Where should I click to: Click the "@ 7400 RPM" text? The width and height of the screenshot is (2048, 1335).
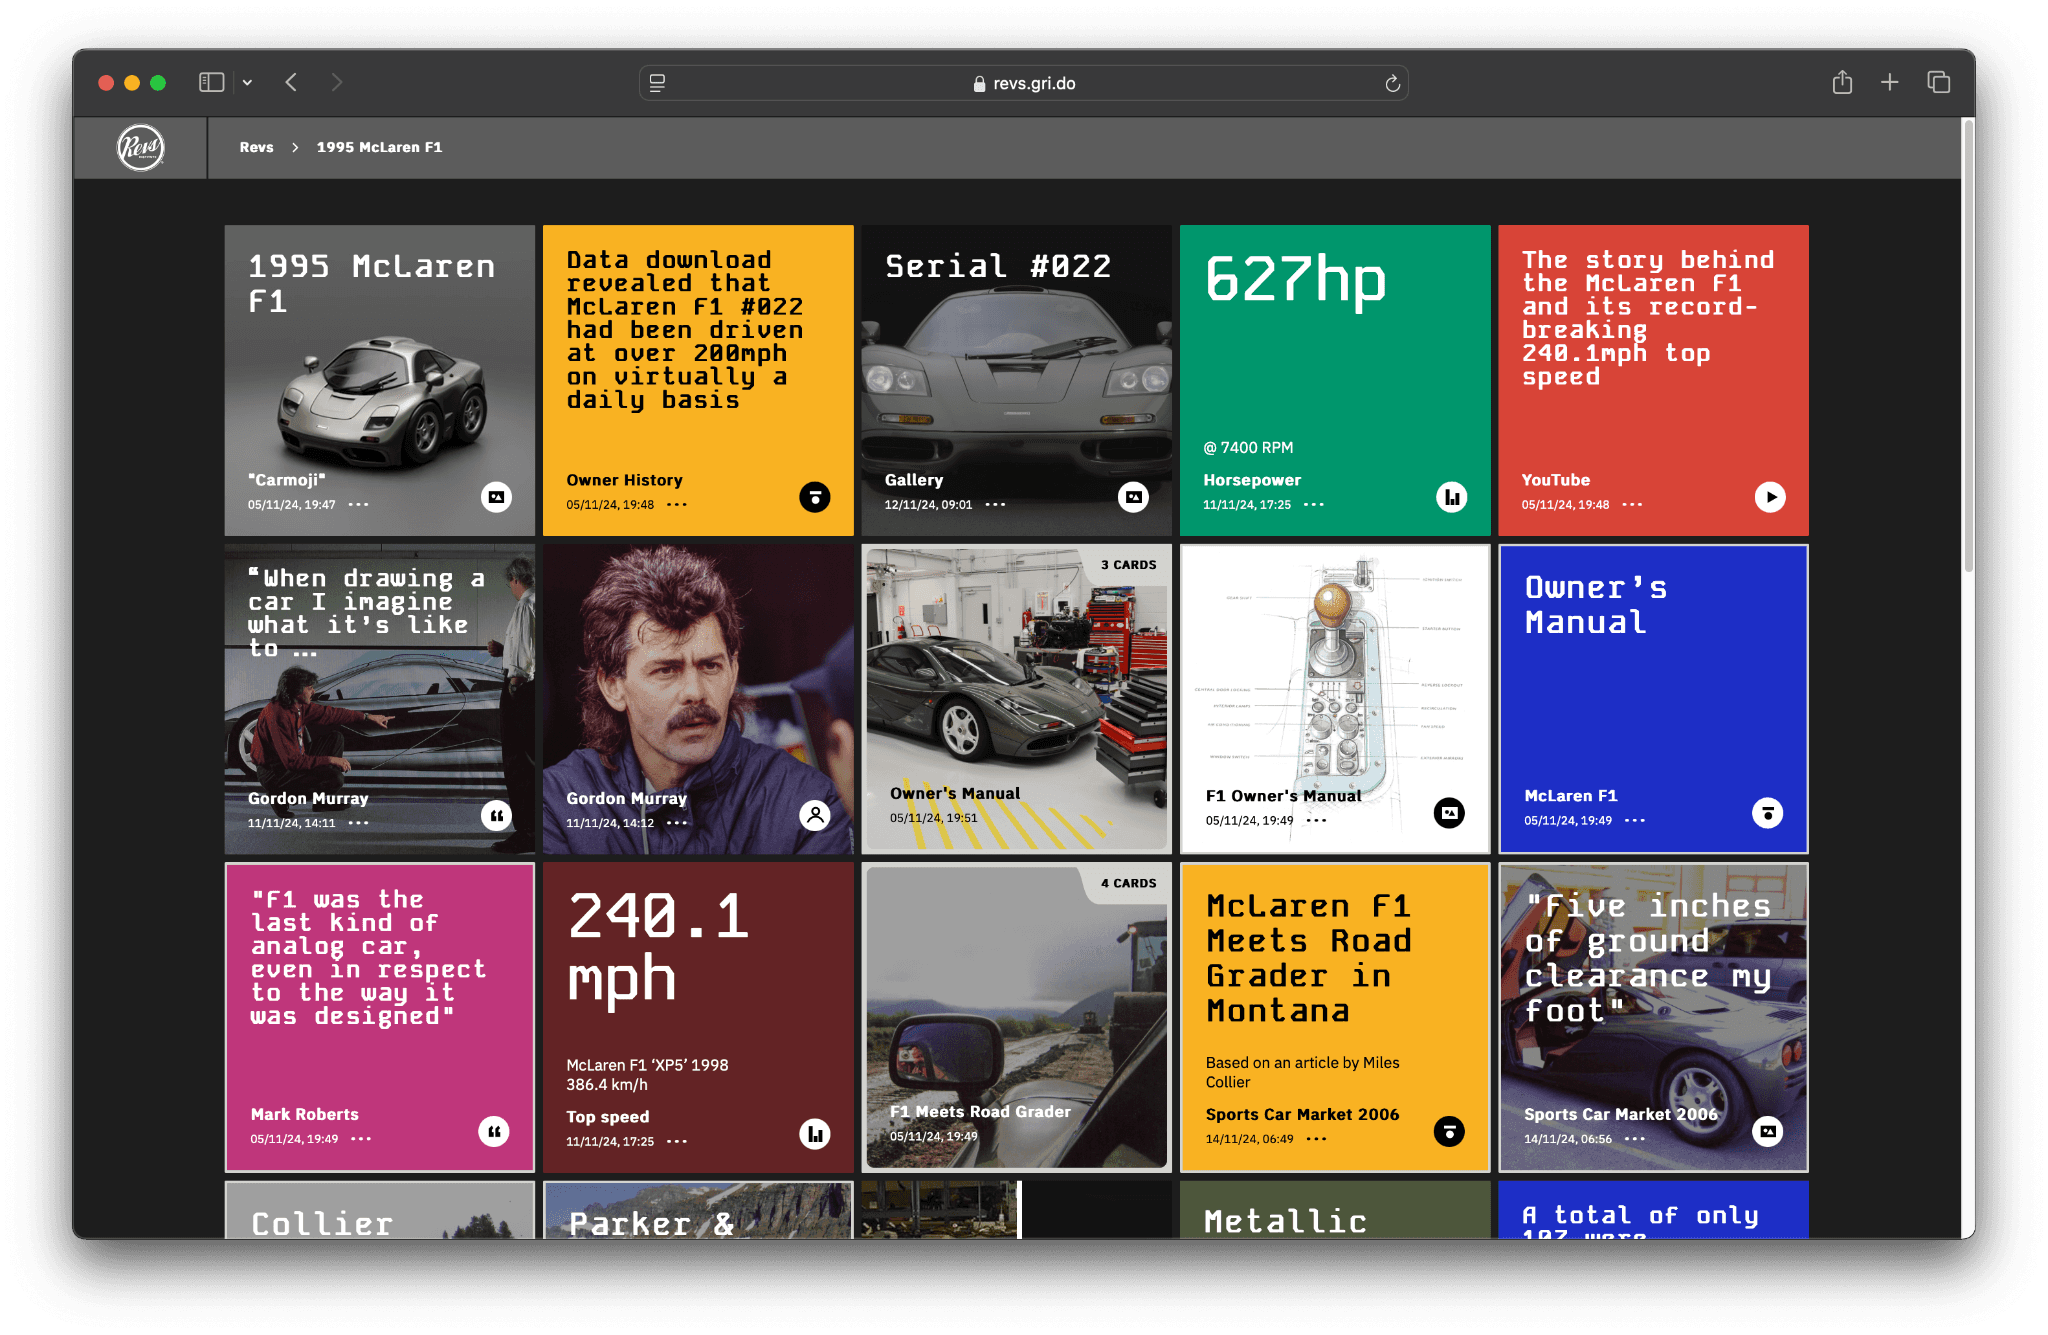(x=1248, y=448)
